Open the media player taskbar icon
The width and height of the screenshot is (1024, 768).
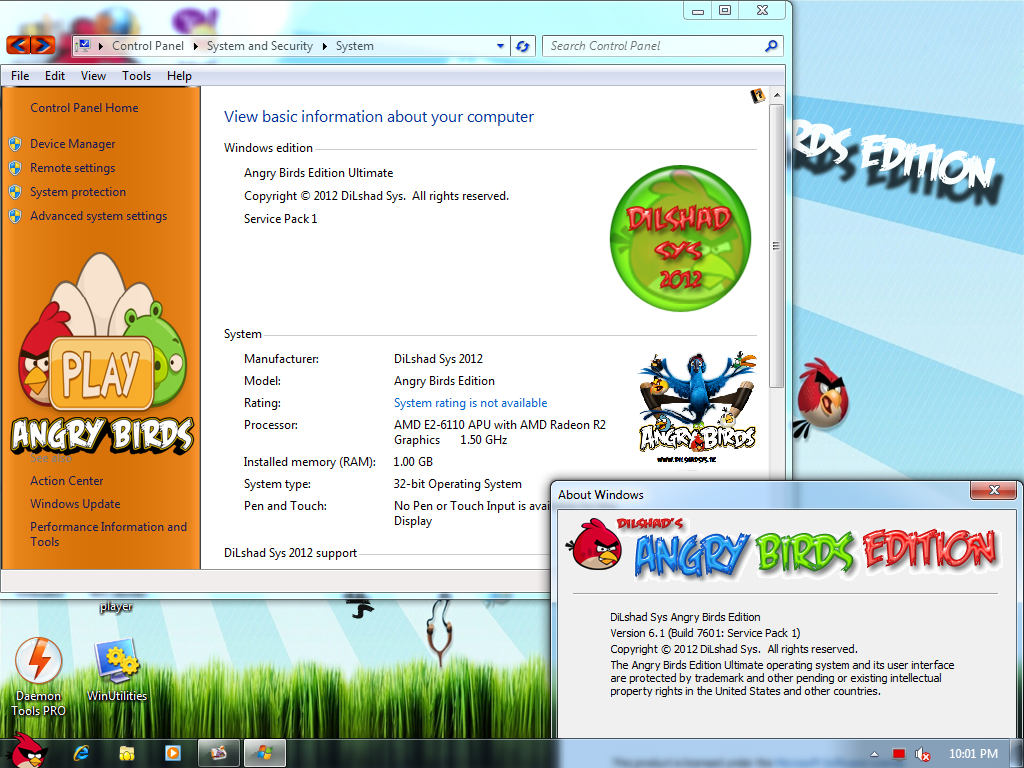[x=172, y=753]
